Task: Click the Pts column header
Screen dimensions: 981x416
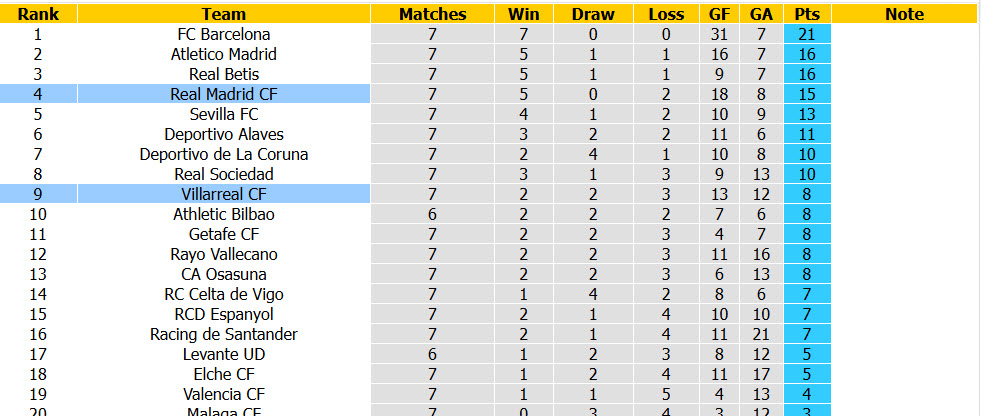Action: [807, 14]
